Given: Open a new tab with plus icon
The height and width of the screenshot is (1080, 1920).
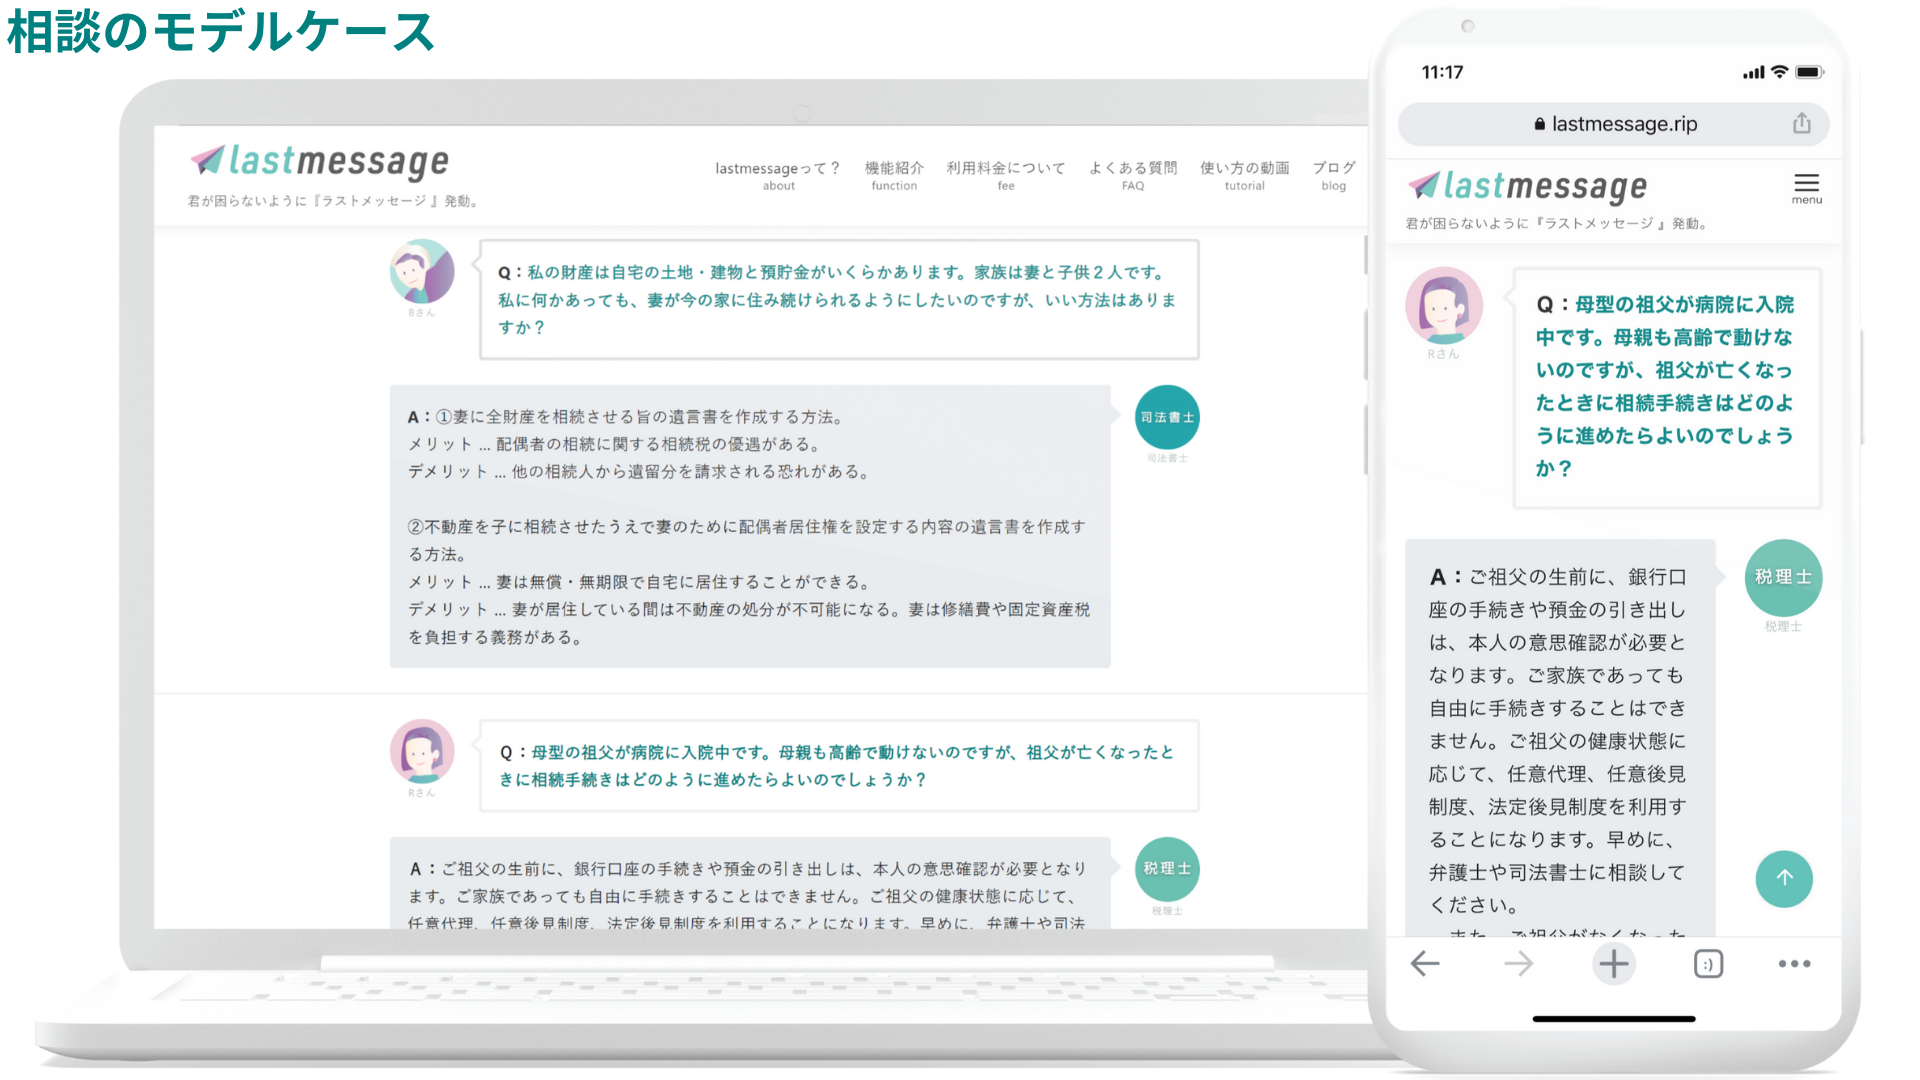Looking at the screenshot, I should point(1613,964).
